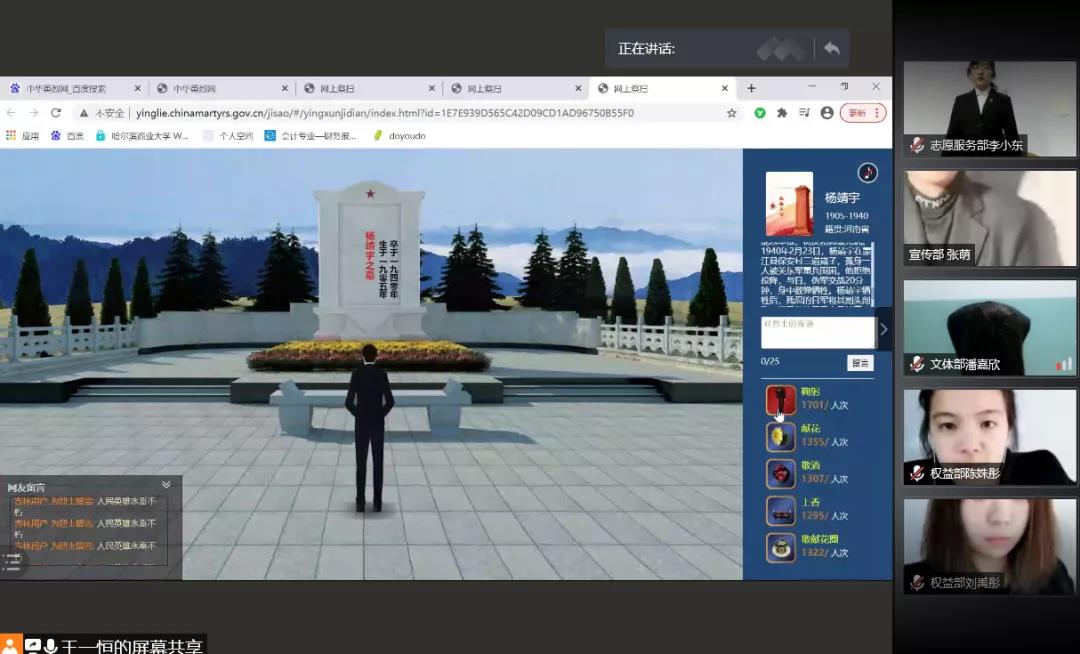Click the reply arrow in speaking bar
Viewport: 1080px width, 654px height.
point(831,48)
